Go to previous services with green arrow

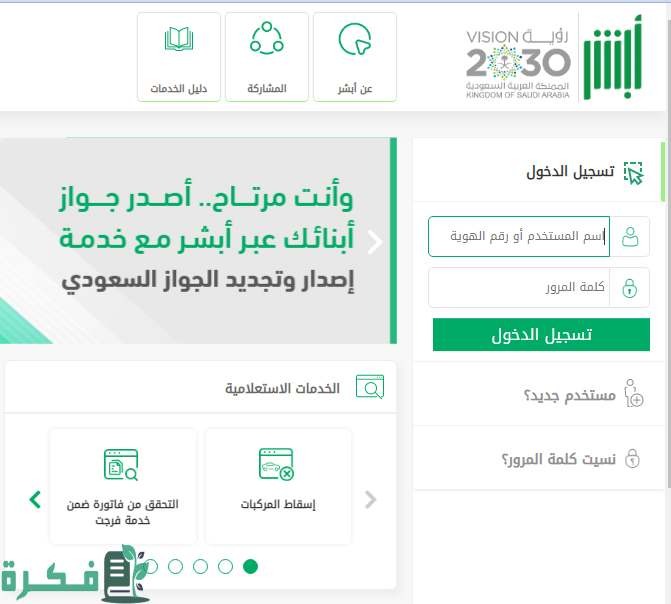pos(35,500)
